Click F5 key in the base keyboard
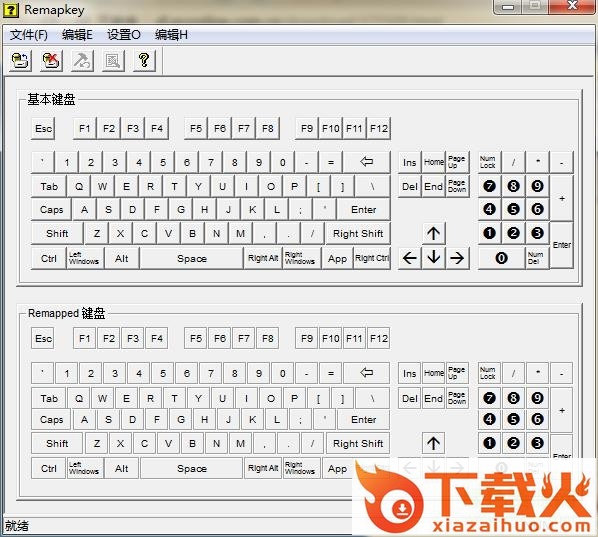This screenshot has width=598, height=537. pos(196,129)
